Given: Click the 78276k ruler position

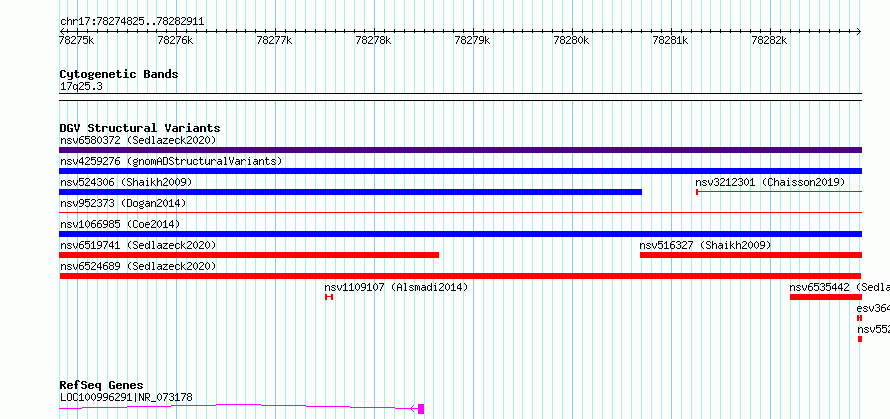Looking at the screenshot, I should [x=175, y=40].
